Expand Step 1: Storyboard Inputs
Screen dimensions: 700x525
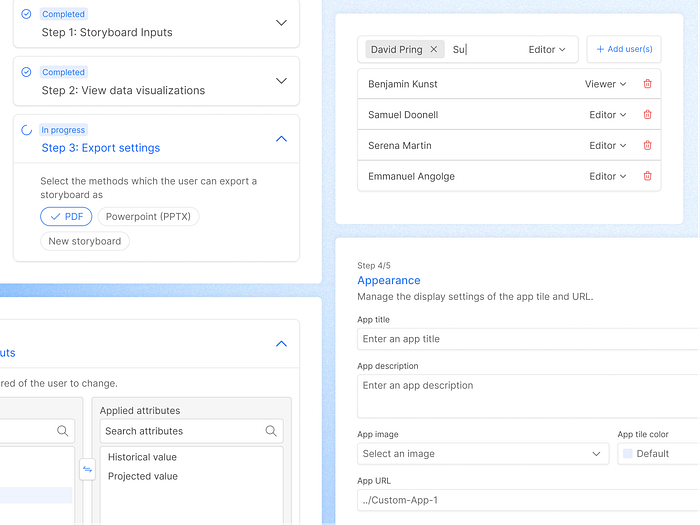coord(281,23)
